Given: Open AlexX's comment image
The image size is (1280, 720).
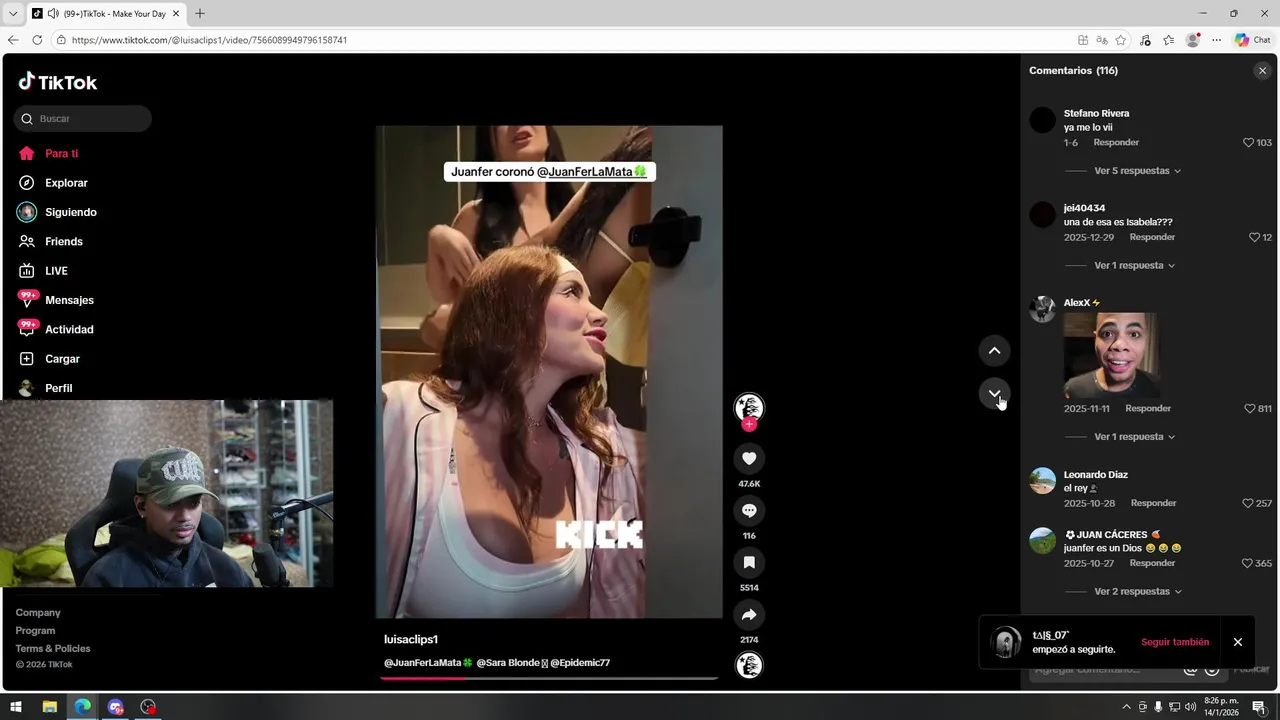Looking at the screenshot, I should (1111, 355).
